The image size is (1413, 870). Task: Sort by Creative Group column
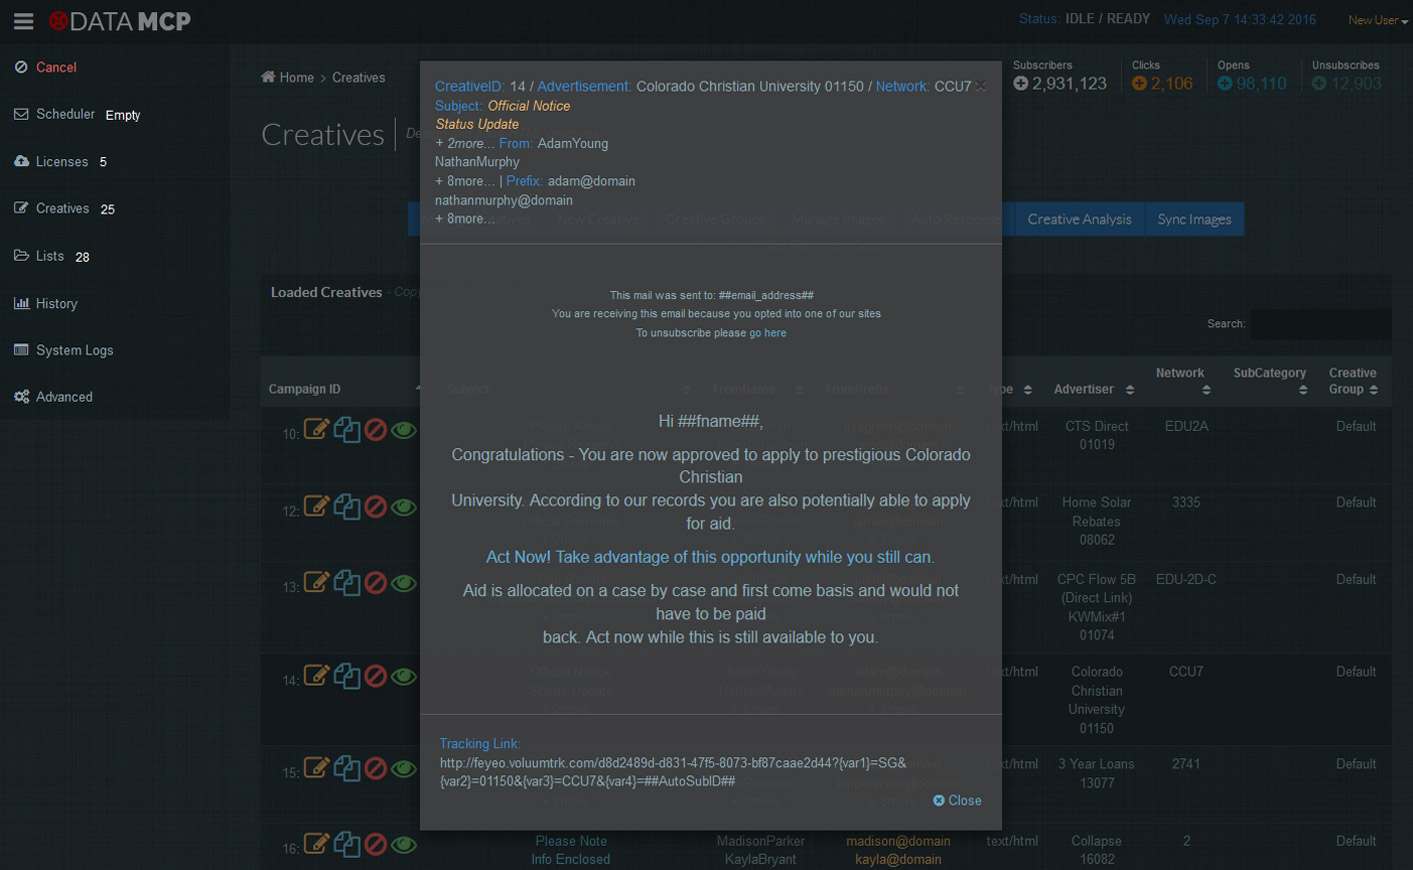(1353, 381)
